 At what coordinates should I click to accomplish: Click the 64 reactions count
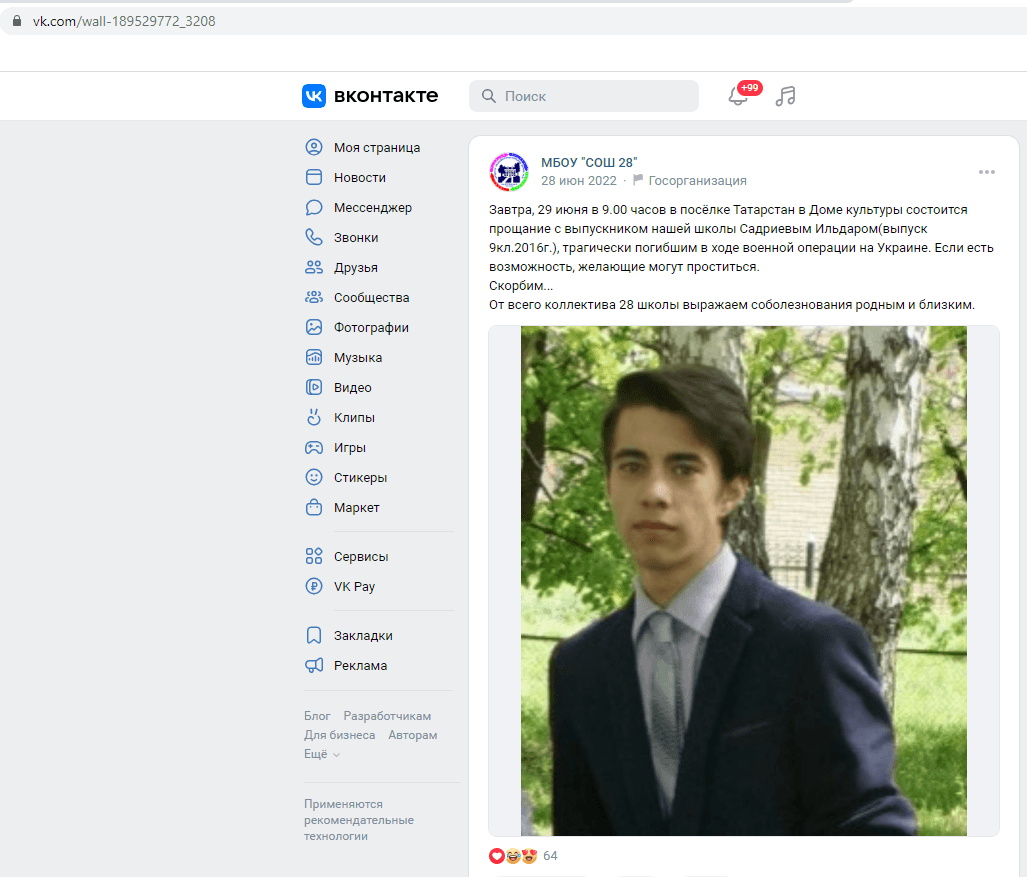550,855
